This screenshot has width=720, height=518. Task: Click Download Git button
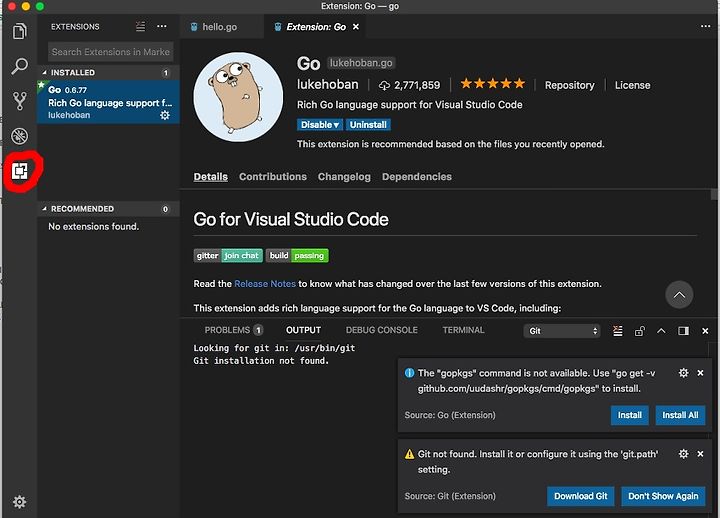tap(580, 496)
